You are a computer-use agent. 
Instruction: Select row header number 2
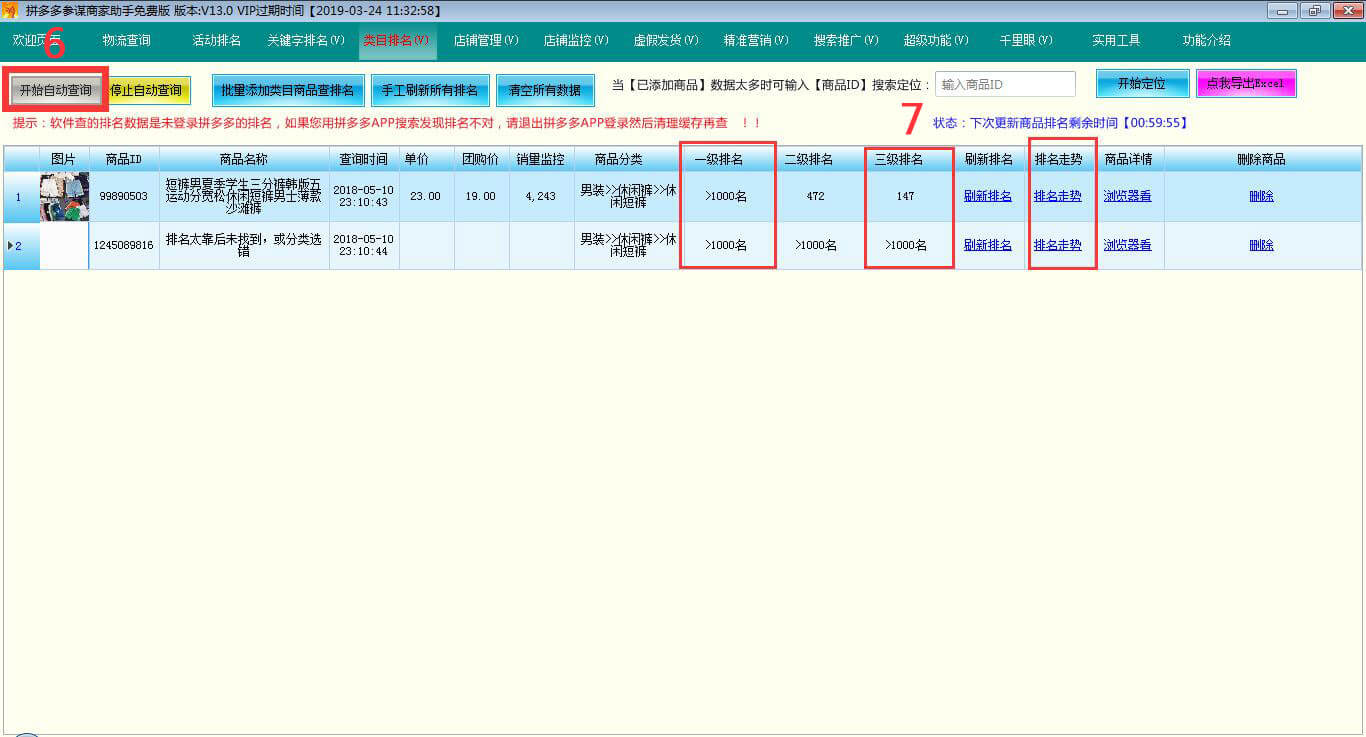coord(20,245)
